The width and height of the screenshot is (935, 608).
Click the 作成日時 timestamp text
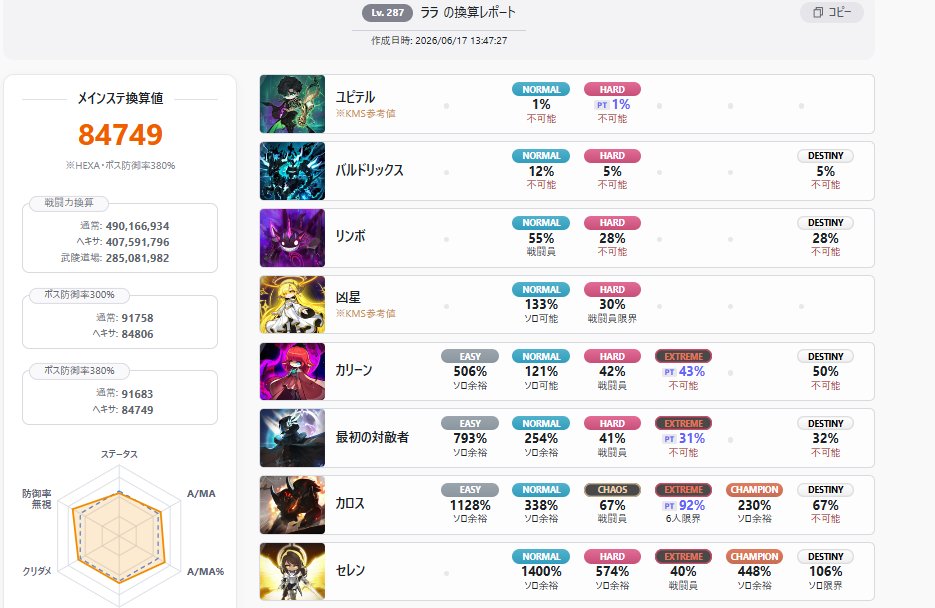[439, 41]
